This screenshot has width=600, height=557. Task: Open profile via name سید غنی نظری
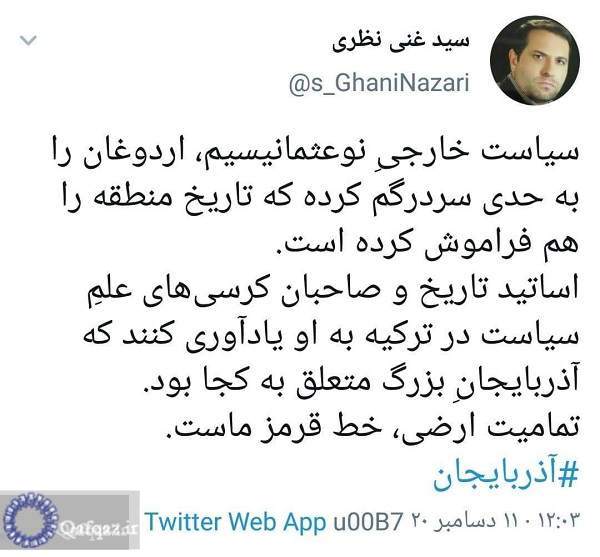pyautogui.click(x=401, y=43)
